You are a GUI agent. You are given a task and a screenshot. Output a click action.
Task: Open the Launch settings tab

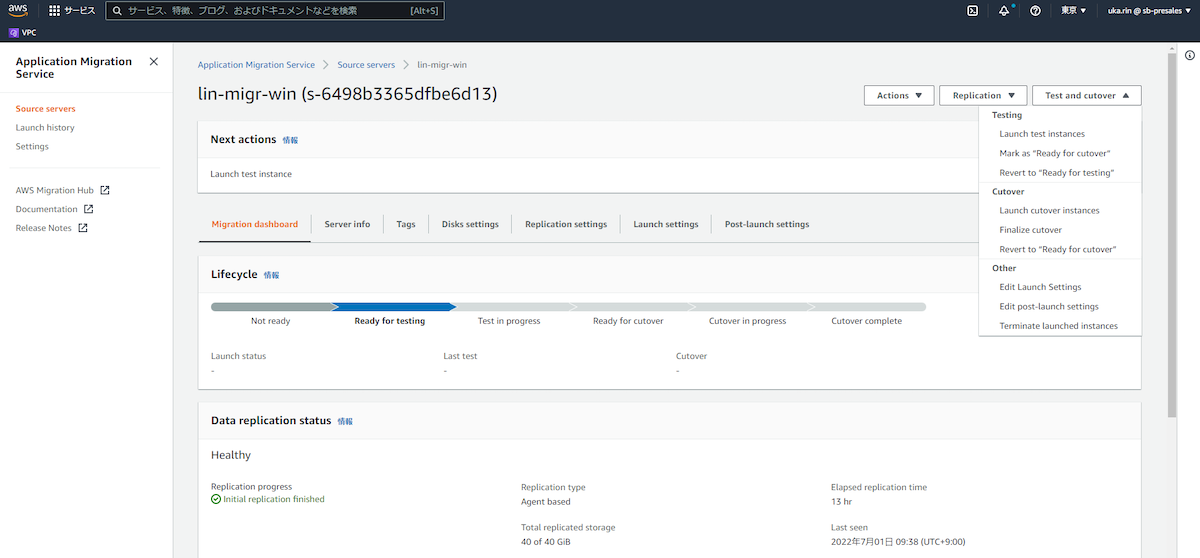(x=665, y=224)
